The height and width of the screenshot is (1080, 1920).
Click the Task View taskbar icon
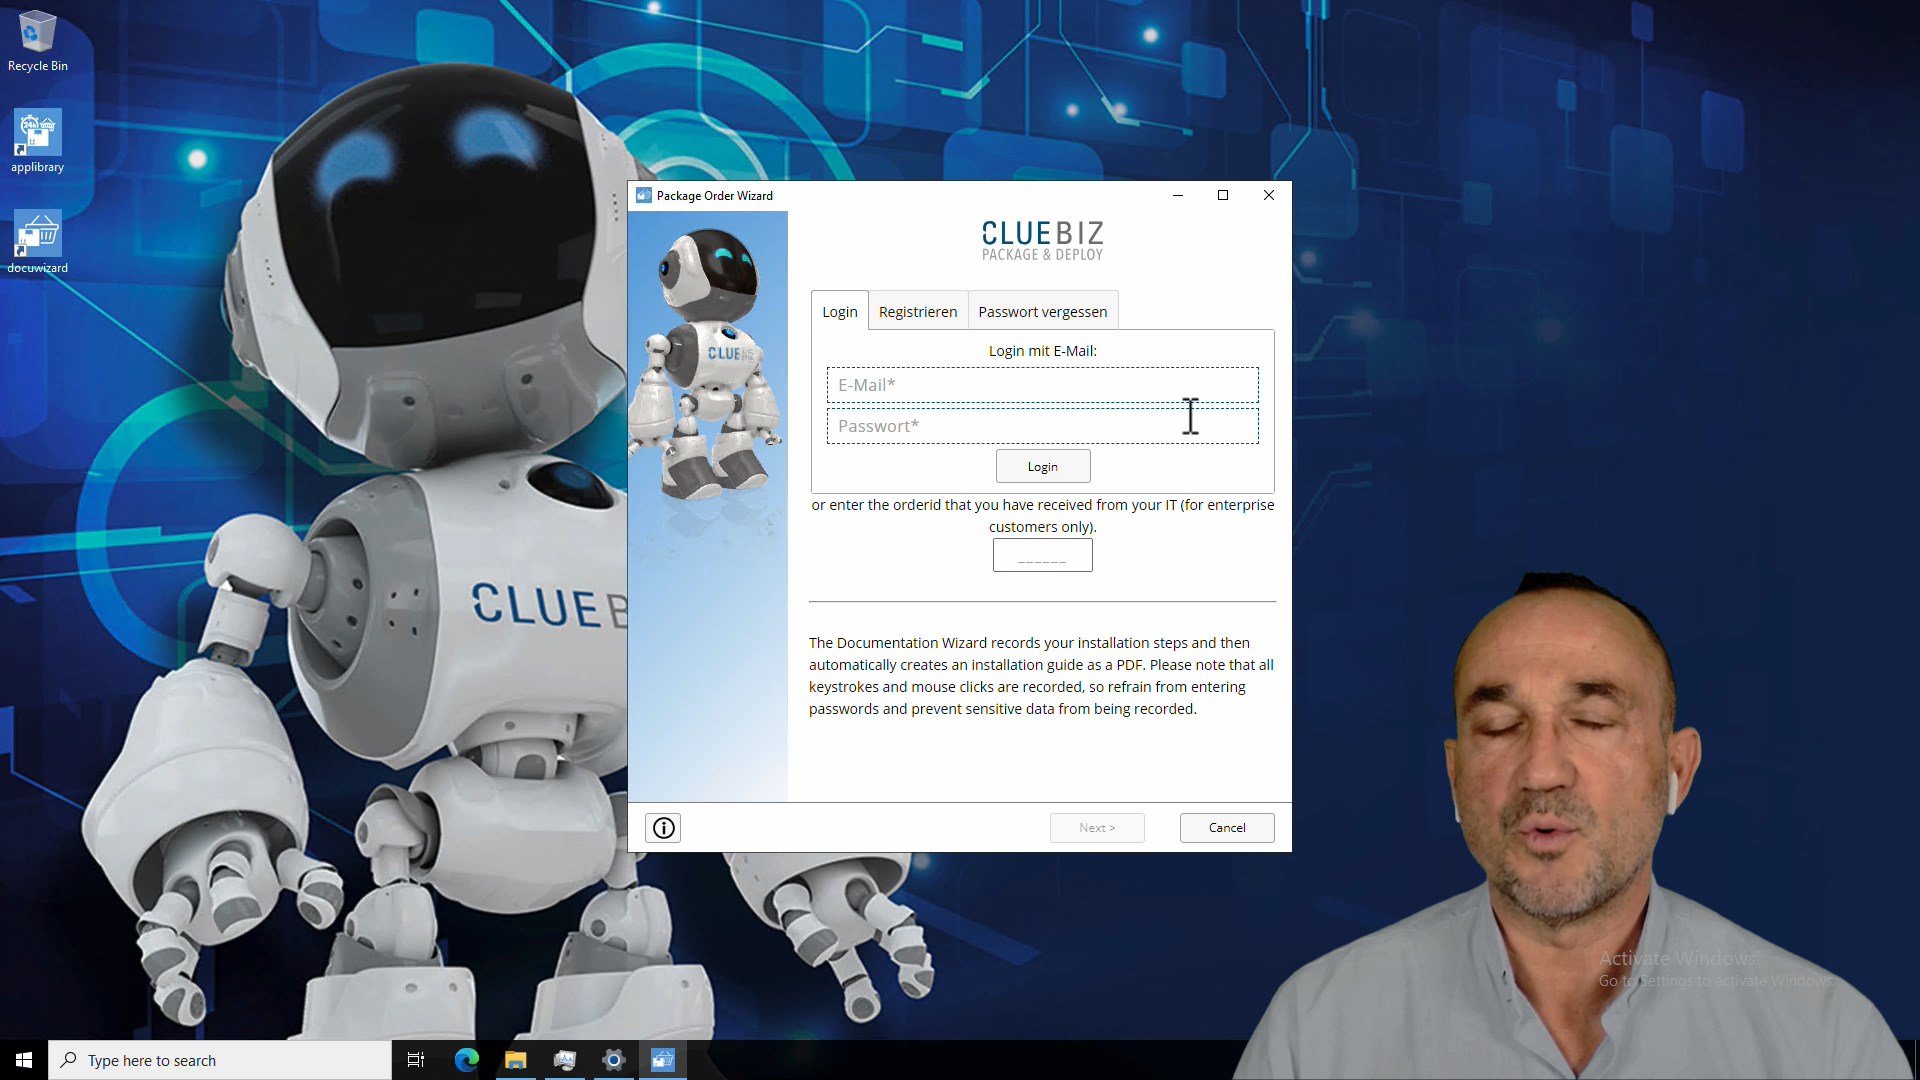point(416,1060)
